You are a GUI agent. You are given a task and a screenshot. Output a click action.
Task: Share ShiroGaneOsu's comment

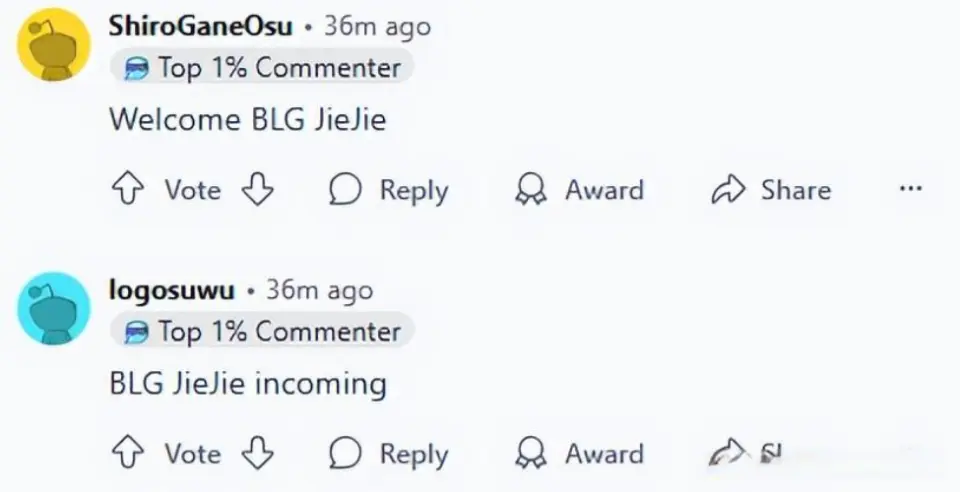pyautogui.click(x=770, y=190)
